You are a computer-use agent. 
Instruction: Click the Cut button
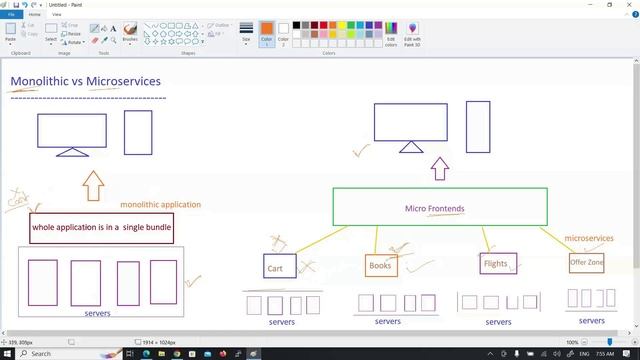(x=28, y=25)
